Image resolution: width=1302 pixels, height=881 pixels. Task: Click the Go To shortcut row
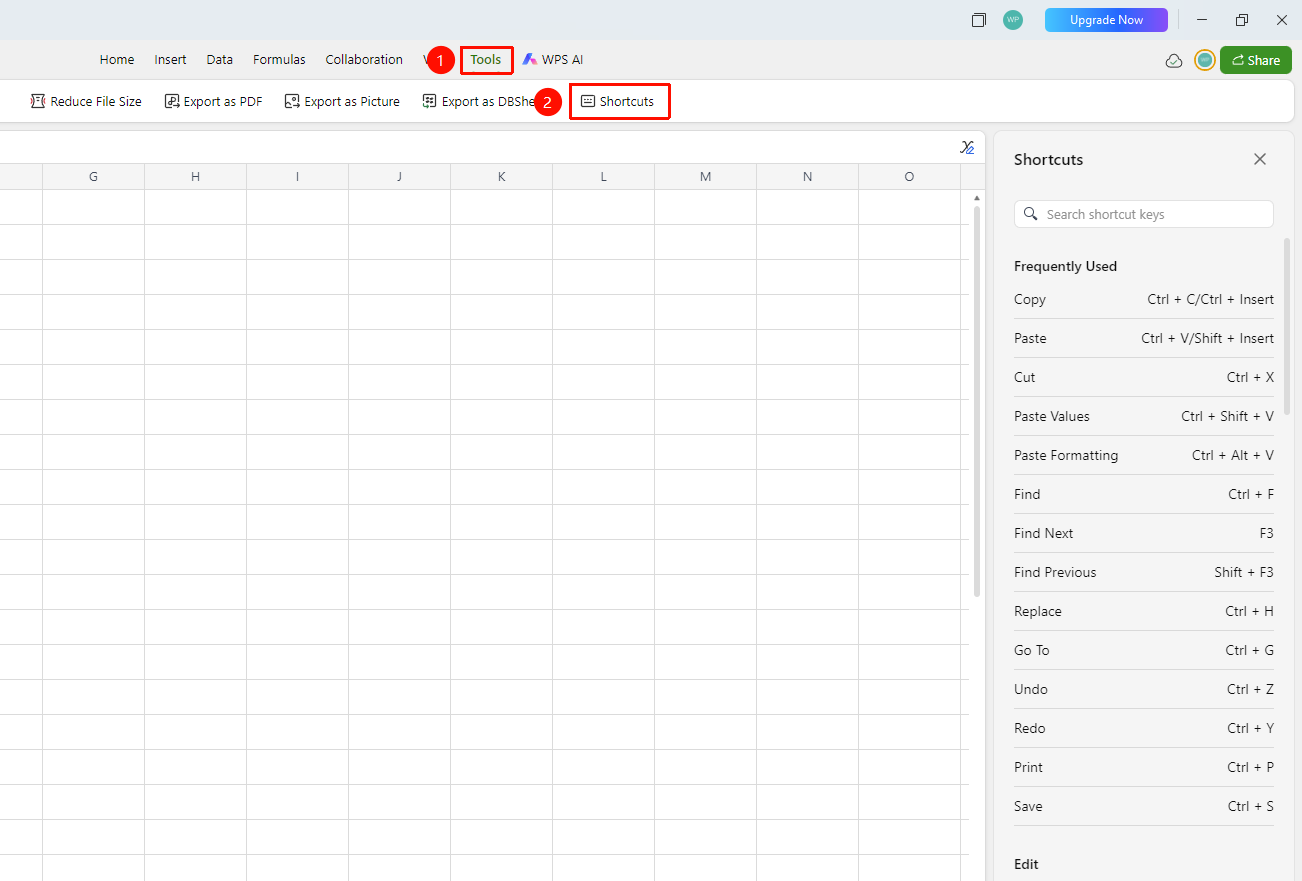(1144, 650)
